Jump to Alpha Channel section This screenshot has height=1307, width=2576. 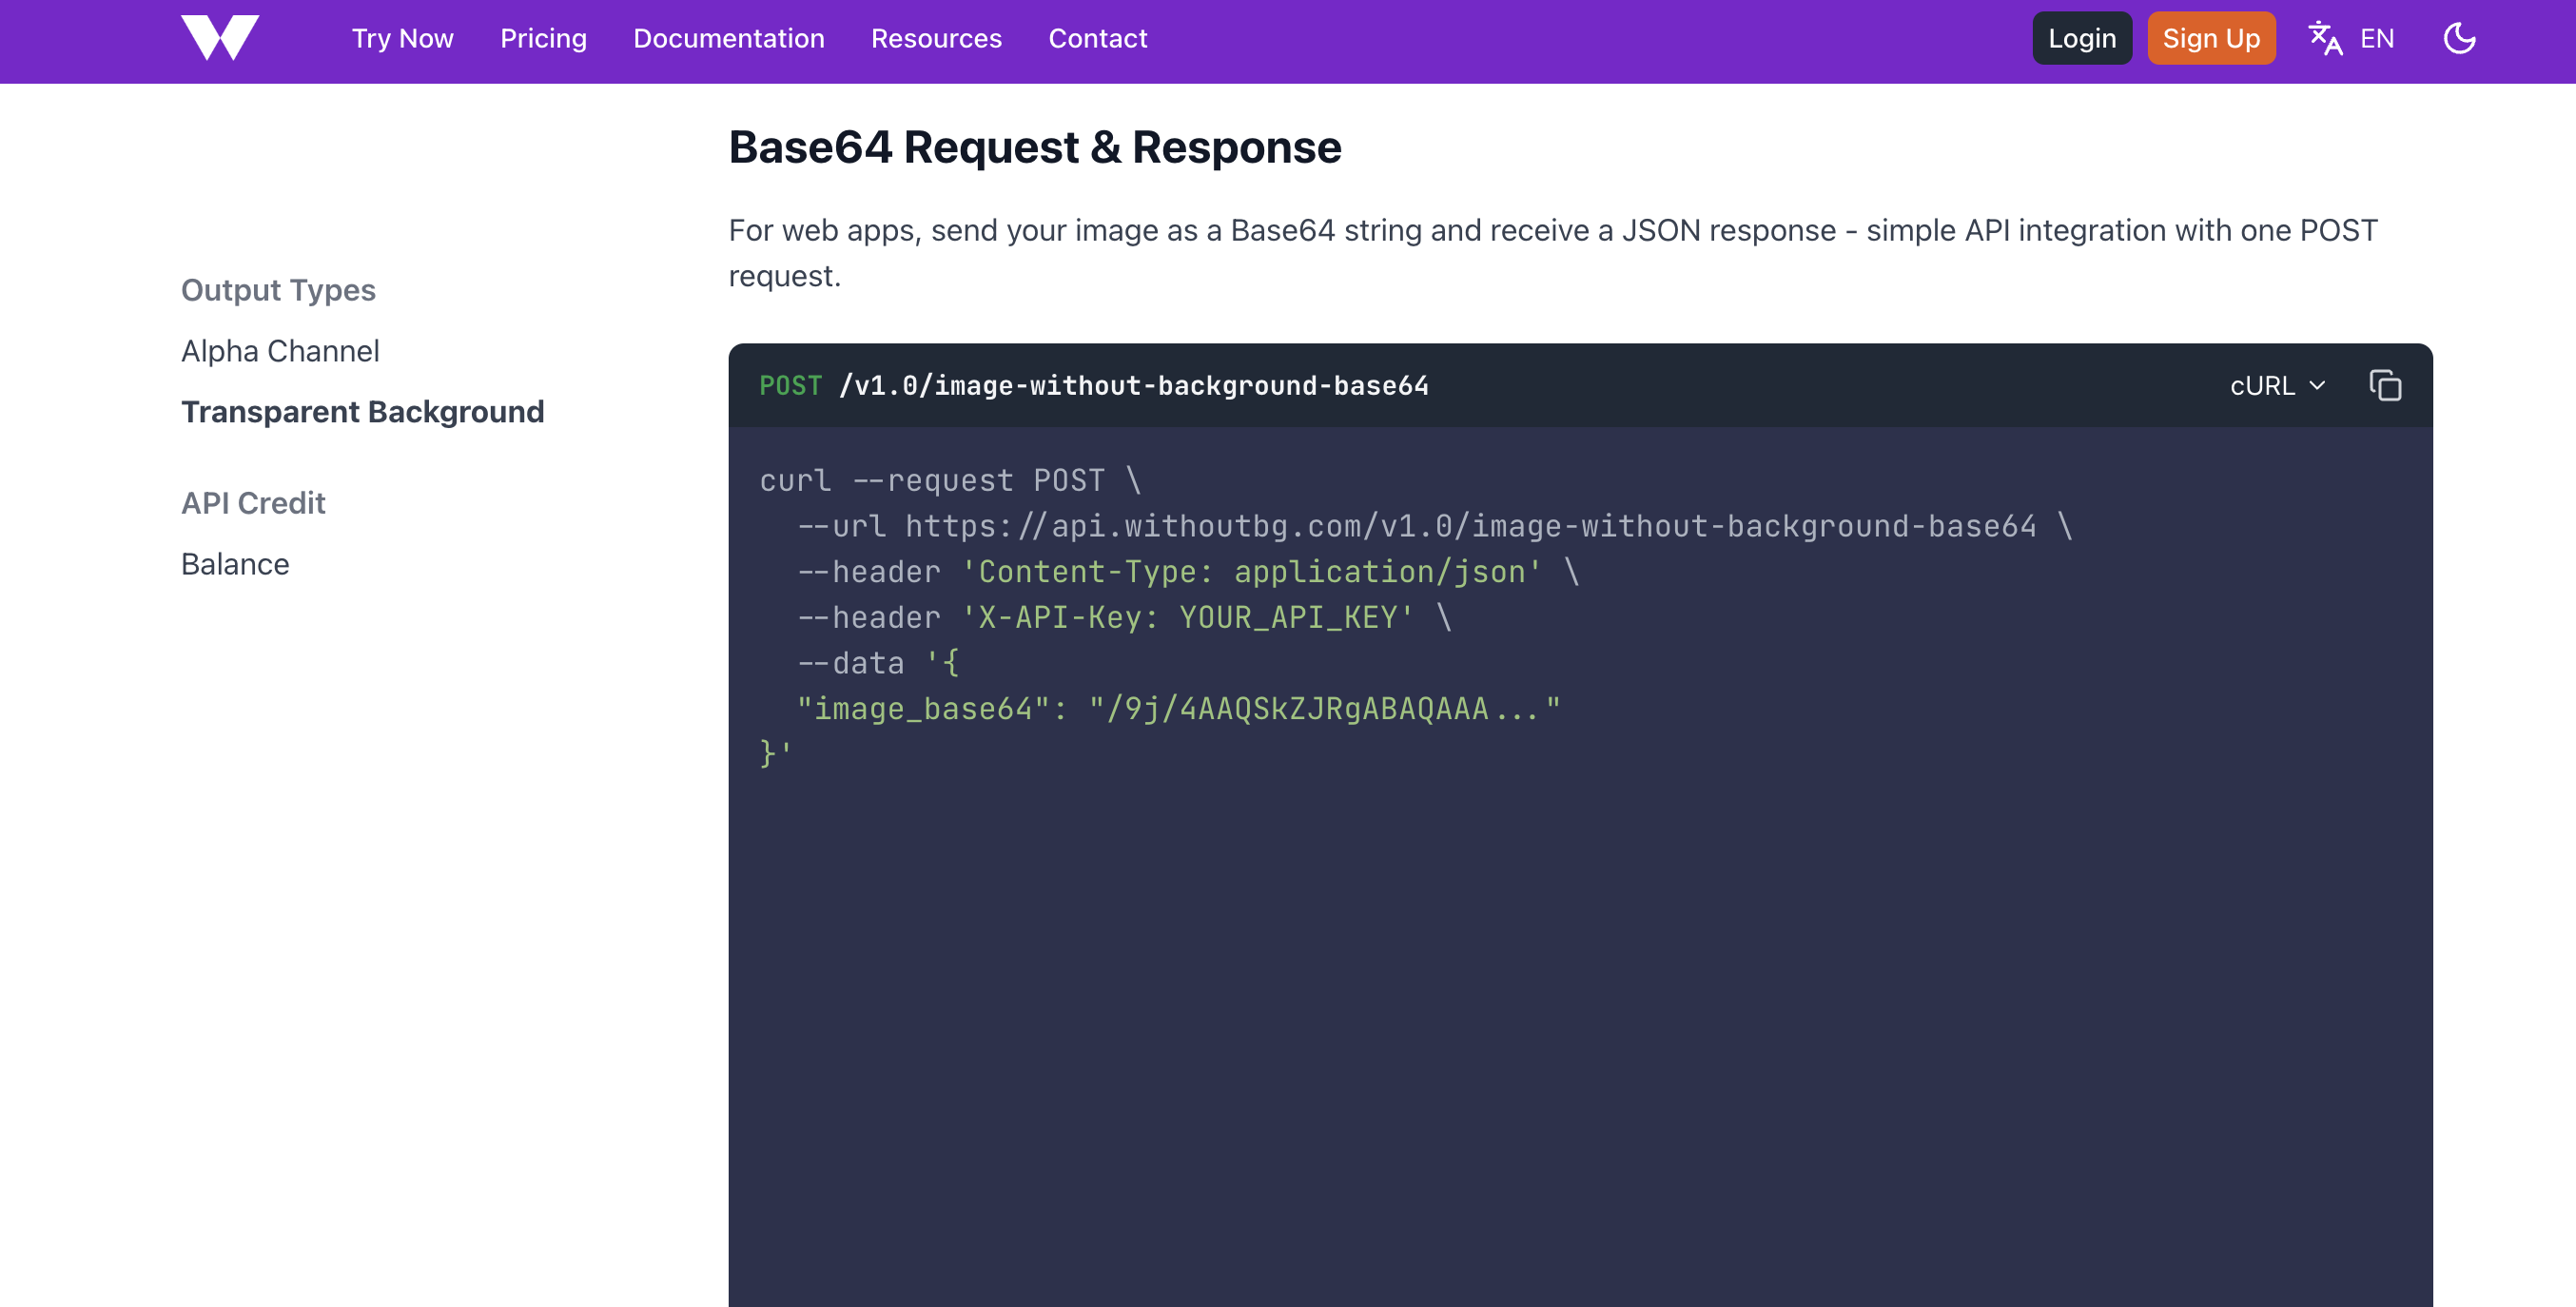pos(280,351)
